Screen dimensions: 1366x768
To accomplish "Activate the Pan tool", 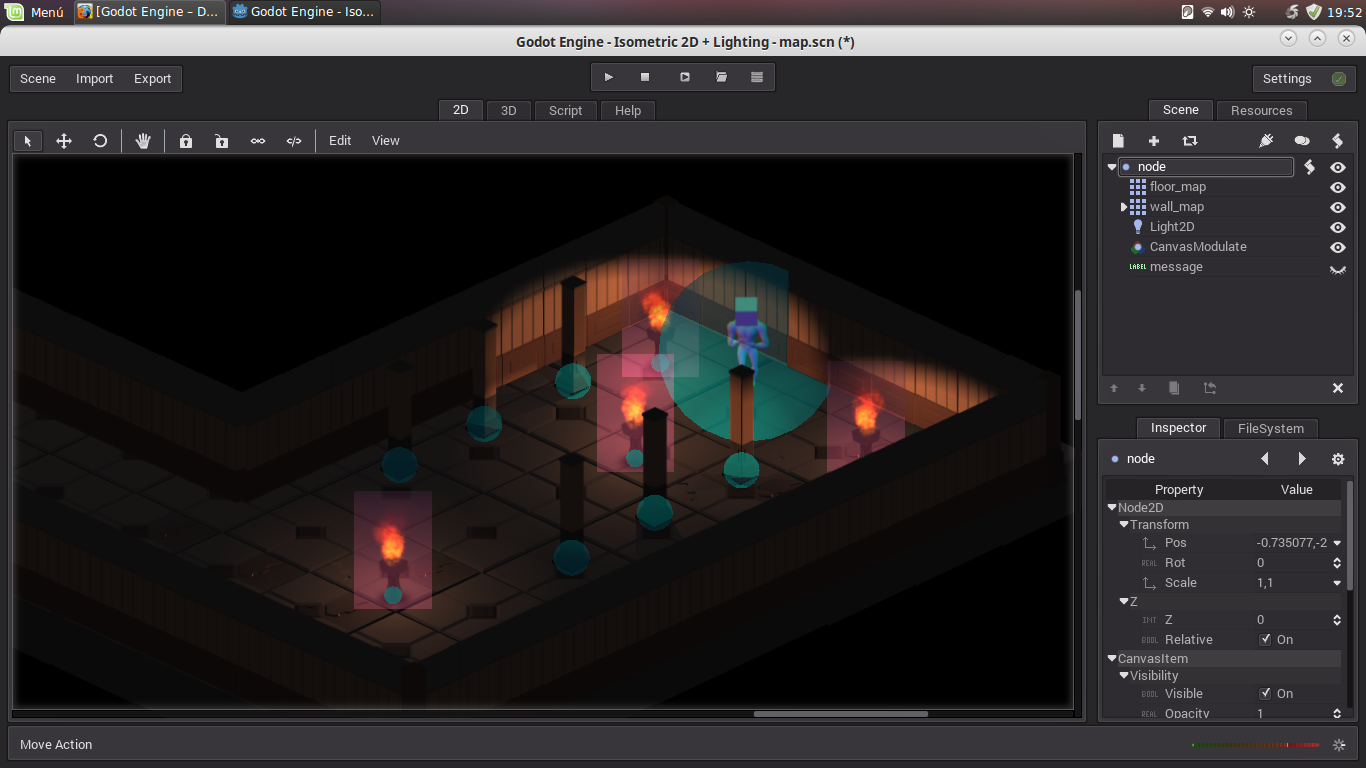I will (x=142, y=141).
